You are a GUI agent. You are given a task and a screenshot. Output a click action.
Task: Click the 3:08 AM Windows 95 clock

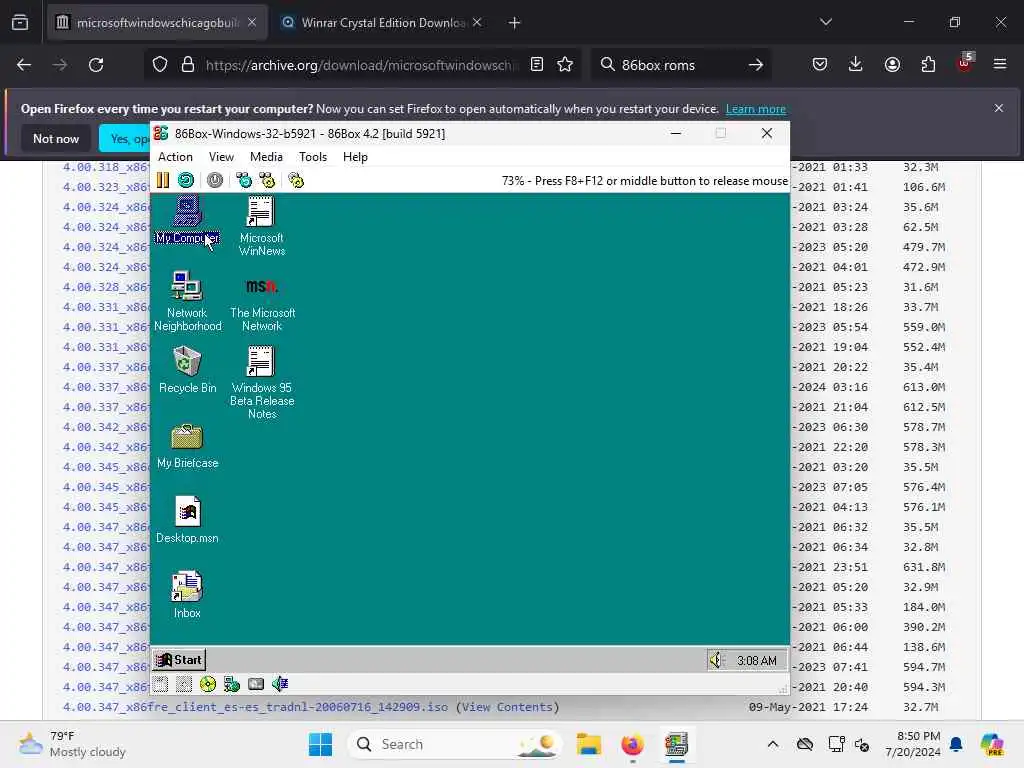[x=757, y=660]
